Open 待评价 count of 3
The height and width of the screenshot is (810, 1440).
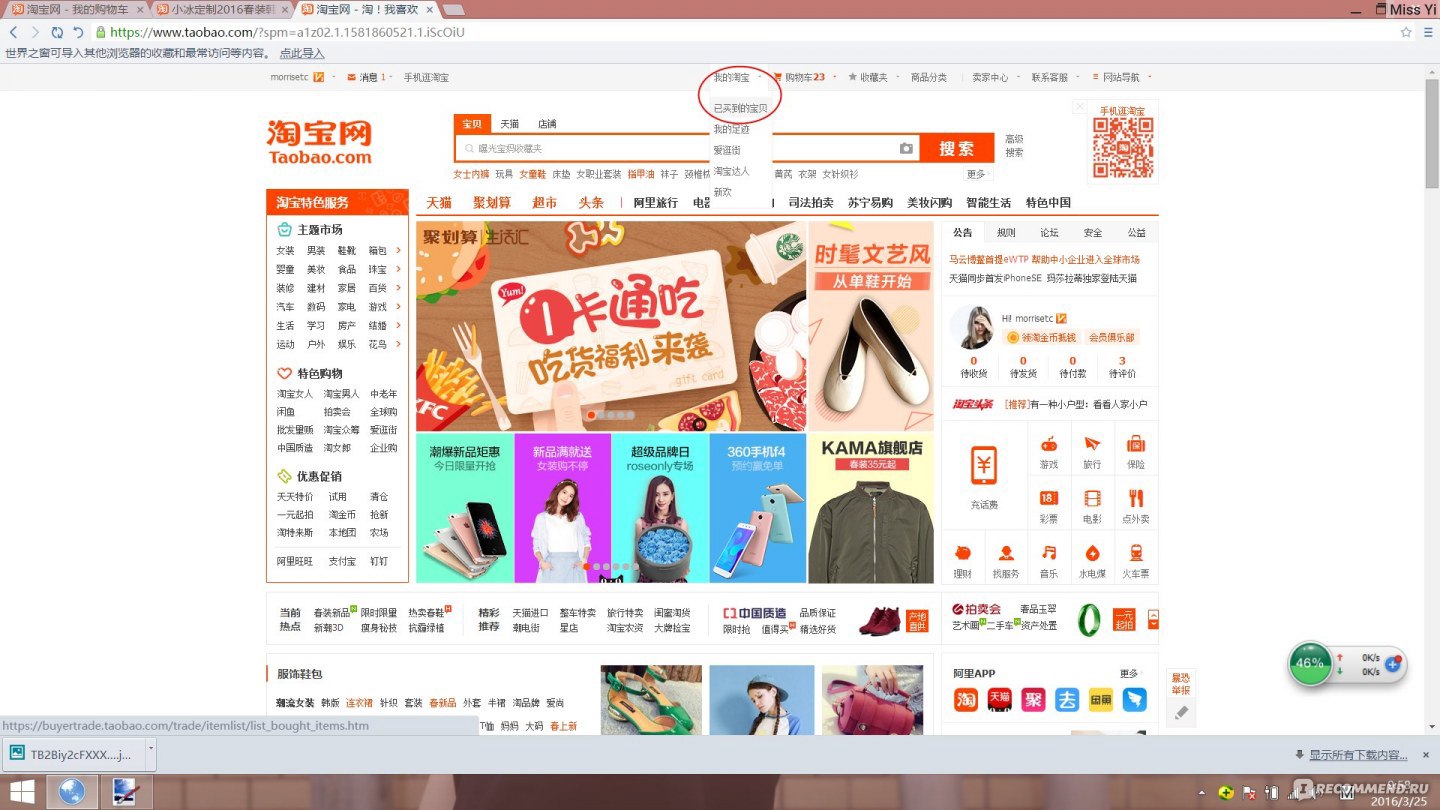click(1122, 367)
